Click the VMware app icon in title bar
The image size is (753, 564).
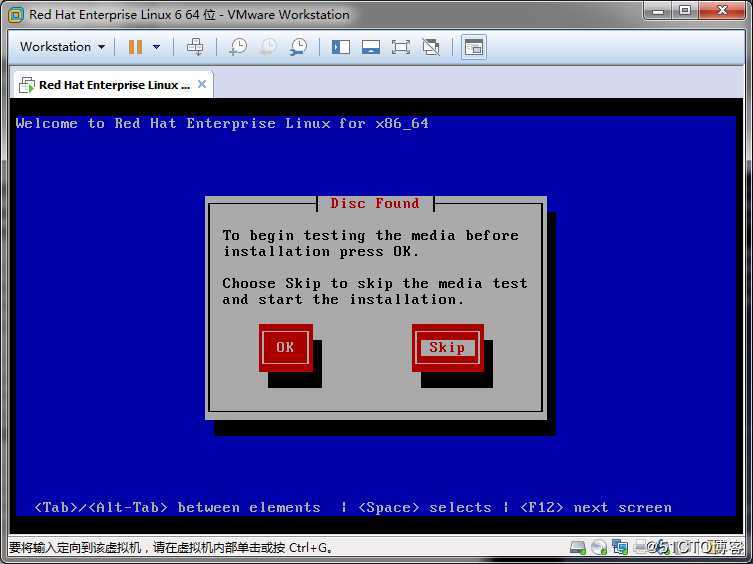[16, 15]
